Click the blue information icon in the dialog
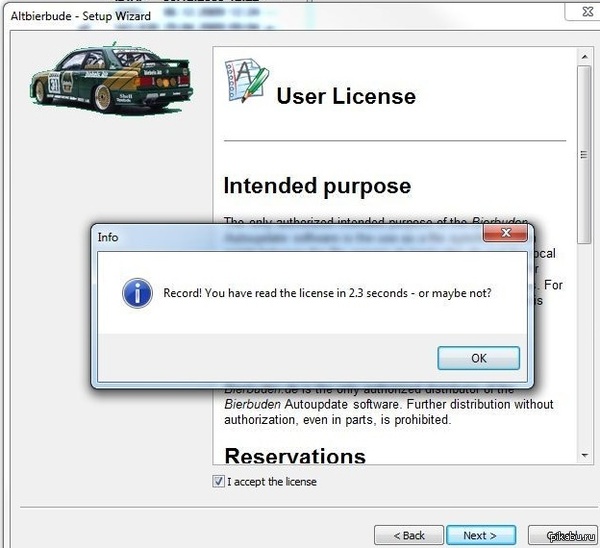The image size is (600, 548). [x=135, y=293]
